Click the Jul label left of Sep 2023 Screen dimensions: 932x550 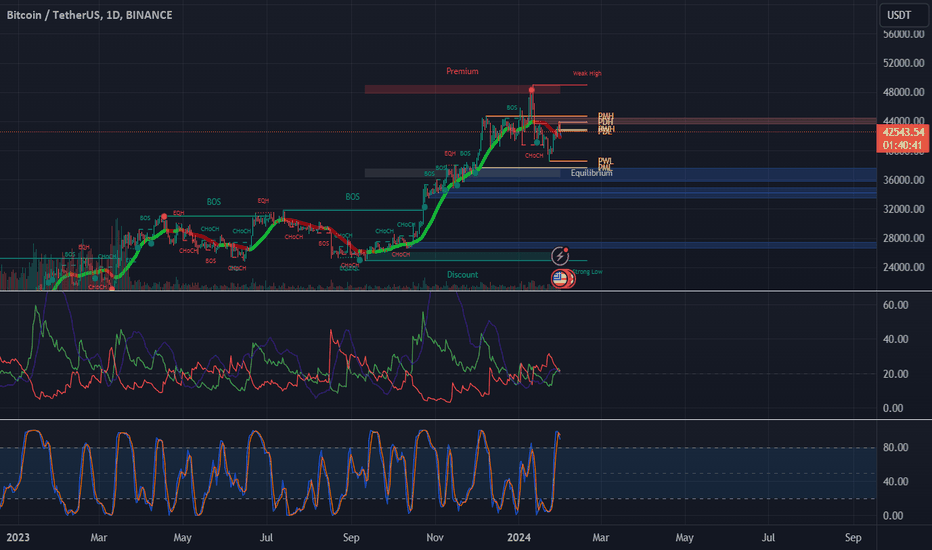266,538
